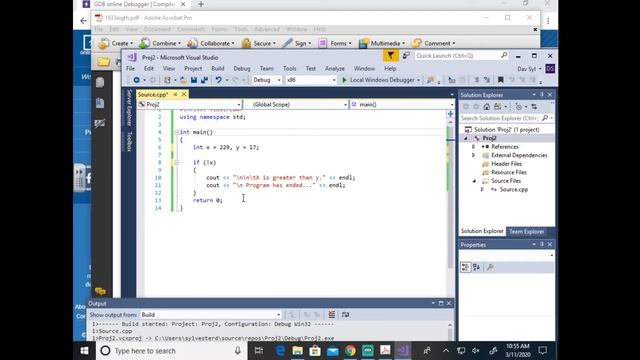Collapse the main() code block outline toggle
The width and height of the screenshot is (640, 360).
tap(177, 132)
